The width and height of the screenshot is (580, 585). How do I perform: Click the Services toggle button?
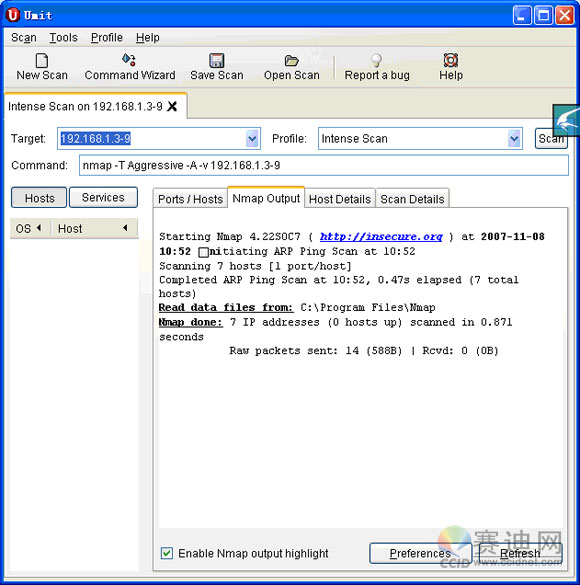pos(103,197)
